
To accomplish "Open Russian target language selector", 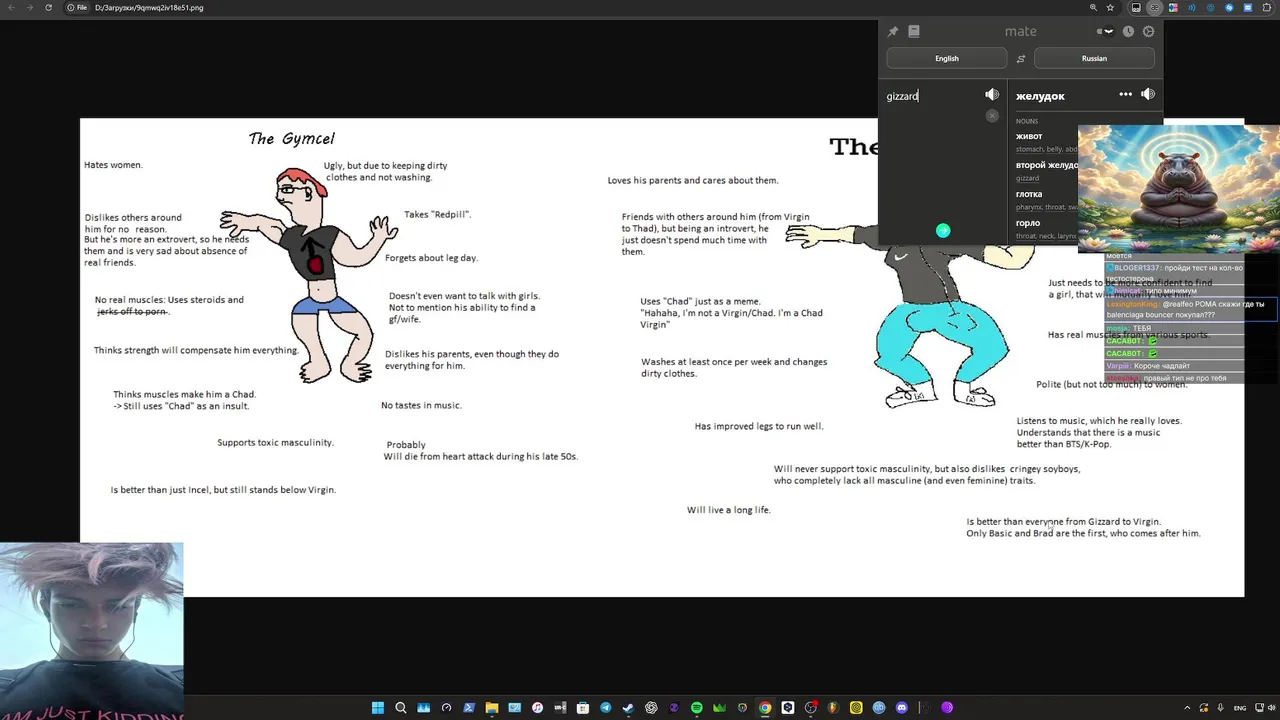I will [x=1094, y=58].
